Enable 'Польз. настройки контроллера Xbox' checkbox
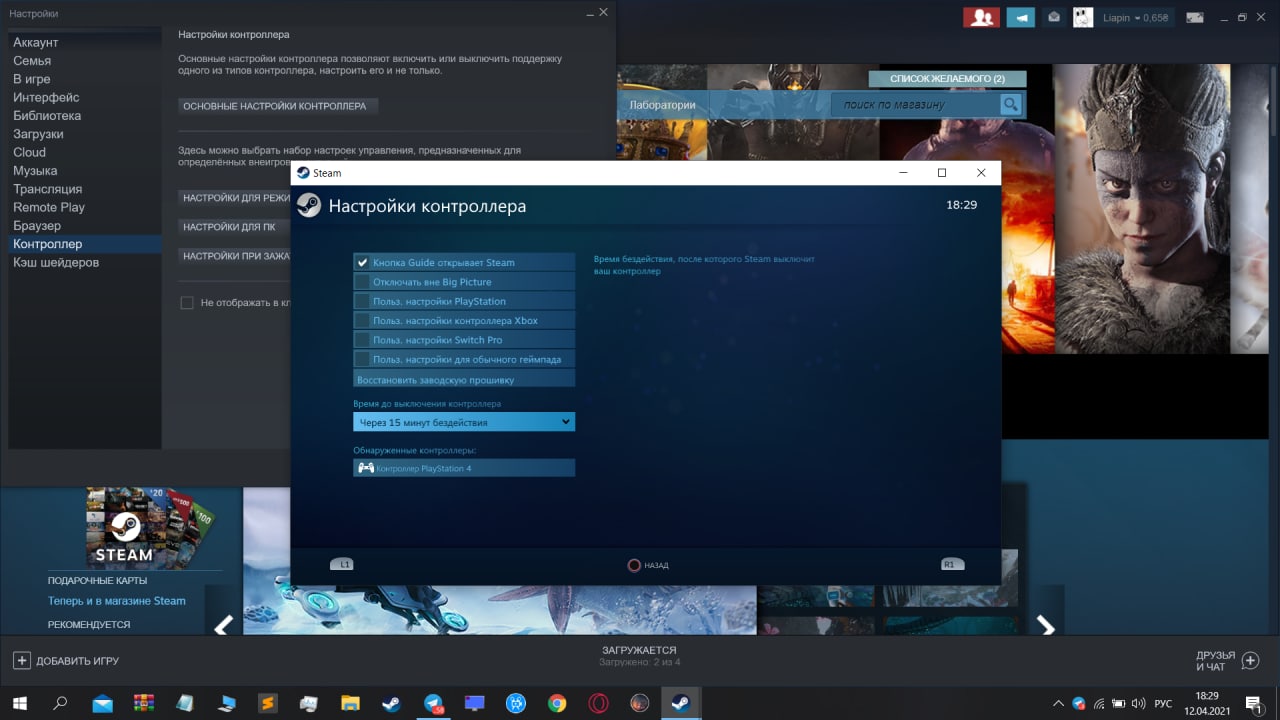1280x720 pixels. coord(362,321)
